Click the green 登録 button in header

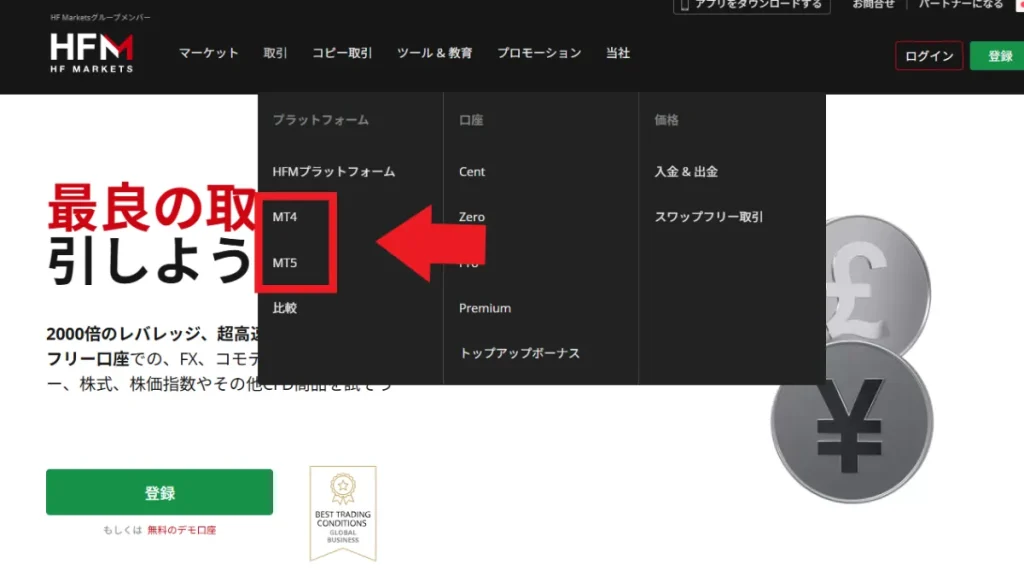[x=998, y=55]
